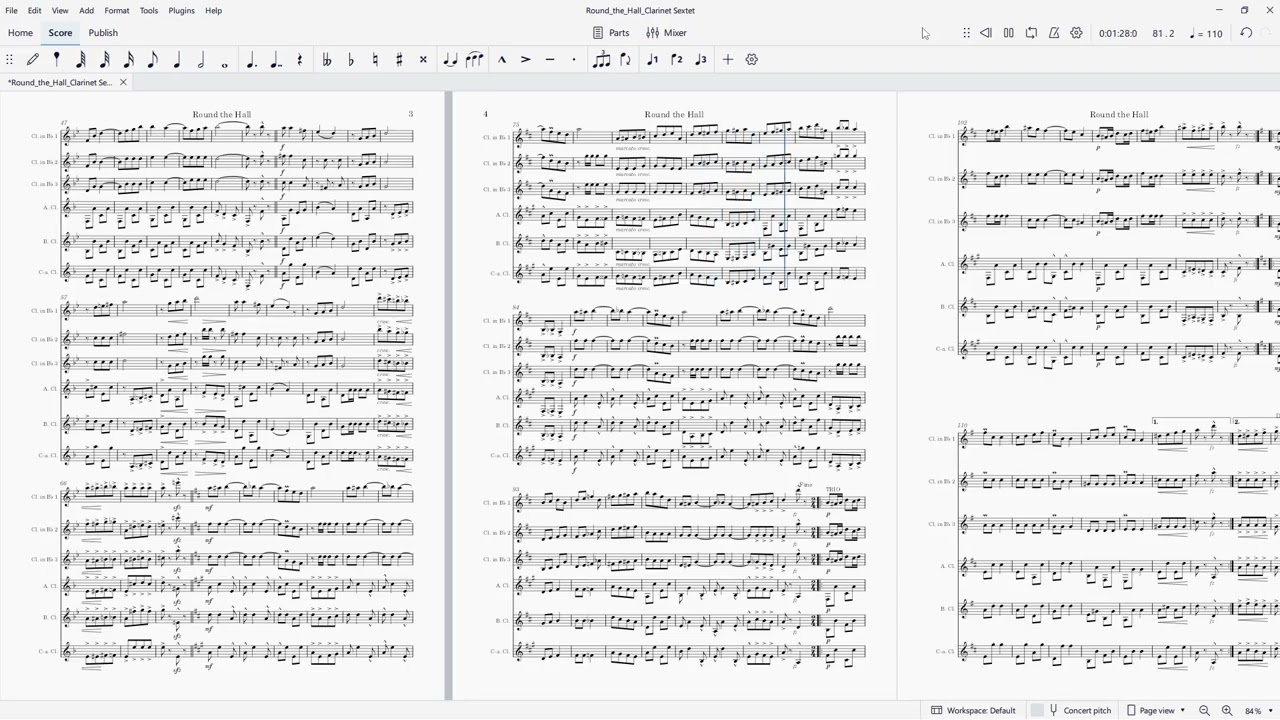The image size is (1280, 720).
Task: Add item to note input toolbar
Action: [x=728, y=60]
